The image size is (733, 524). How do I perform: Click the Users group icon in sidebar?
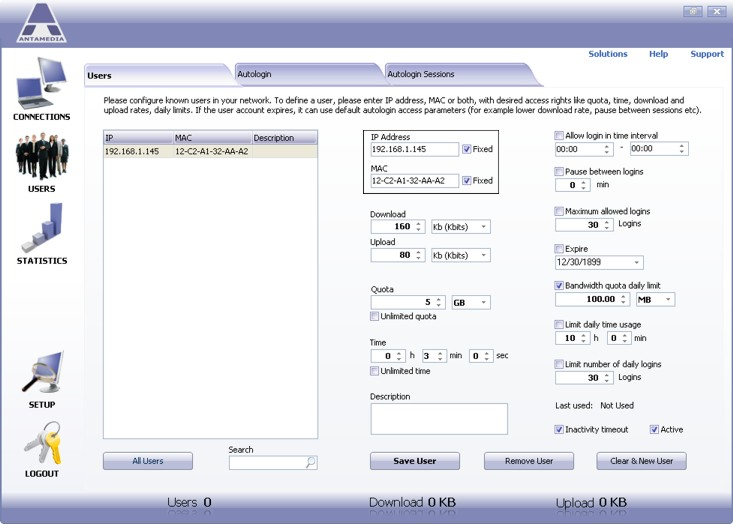(41, 157)
